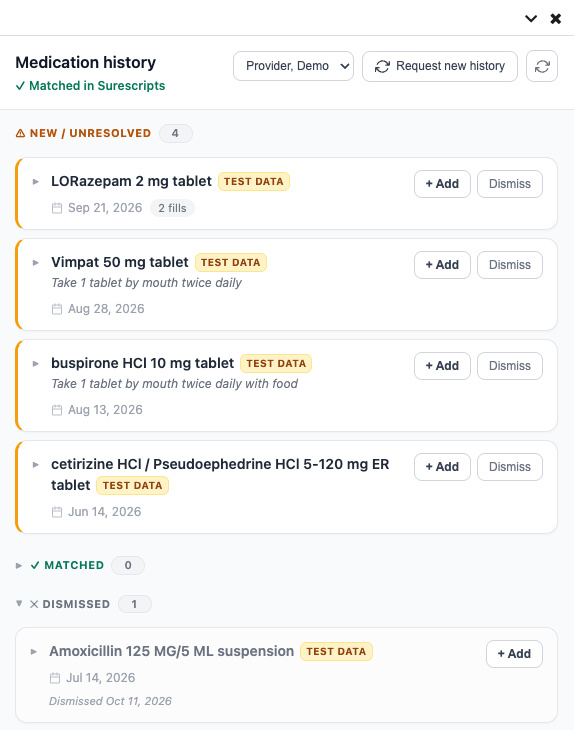Click the New / Unresolved count badge 4

pos(176,134)
